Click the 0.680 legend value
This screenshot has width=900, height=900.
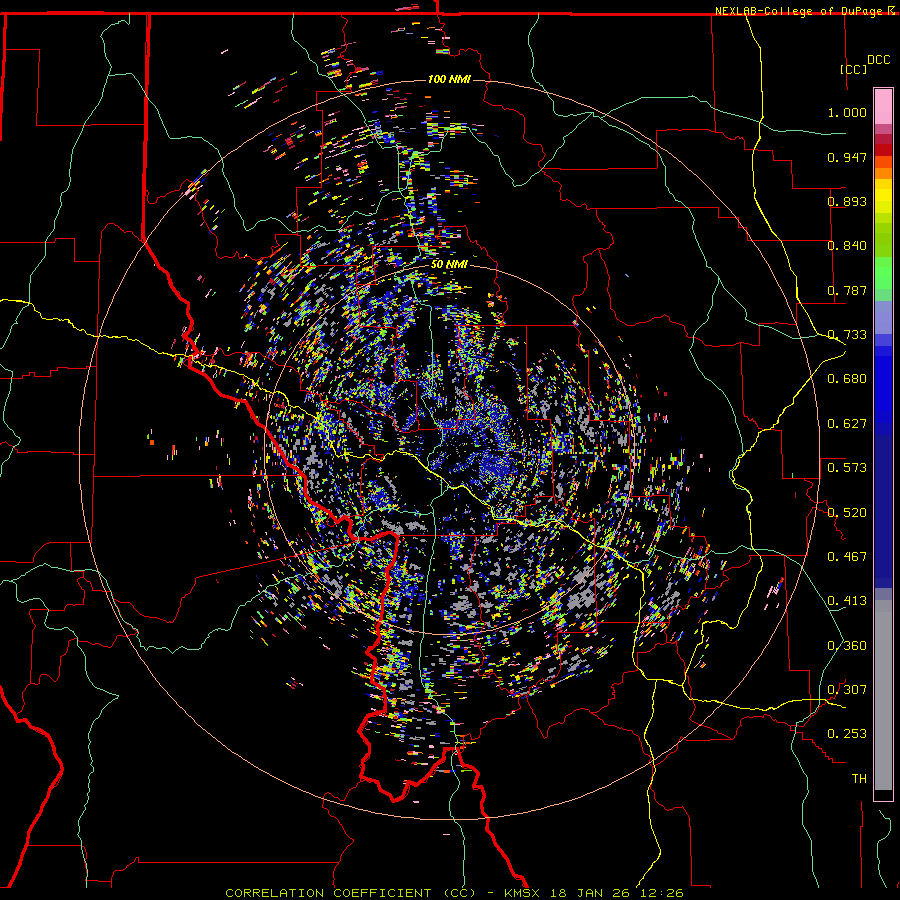coord(847,379)
